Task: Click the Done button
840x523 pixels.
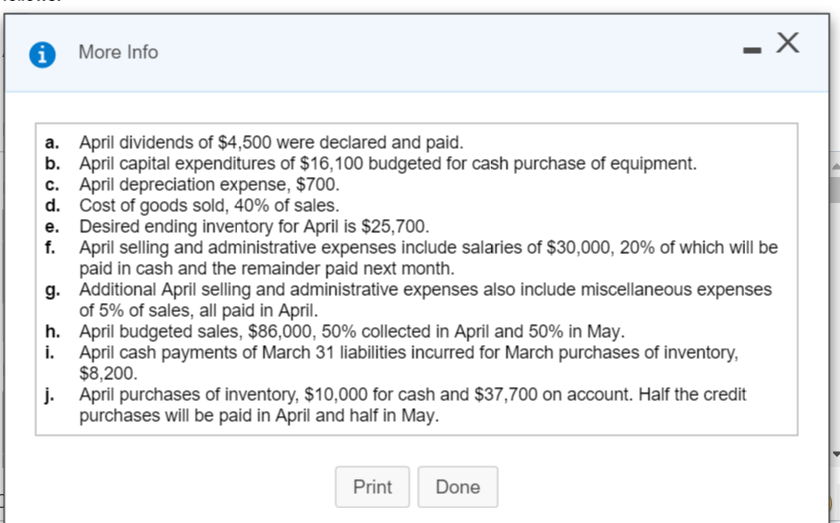Action: coord(458,487)
